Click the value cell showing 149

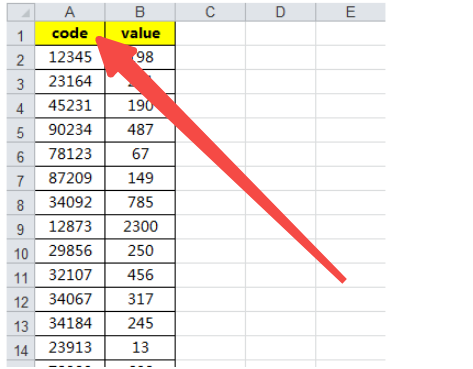pyautogui.click(x=140, y=179)
